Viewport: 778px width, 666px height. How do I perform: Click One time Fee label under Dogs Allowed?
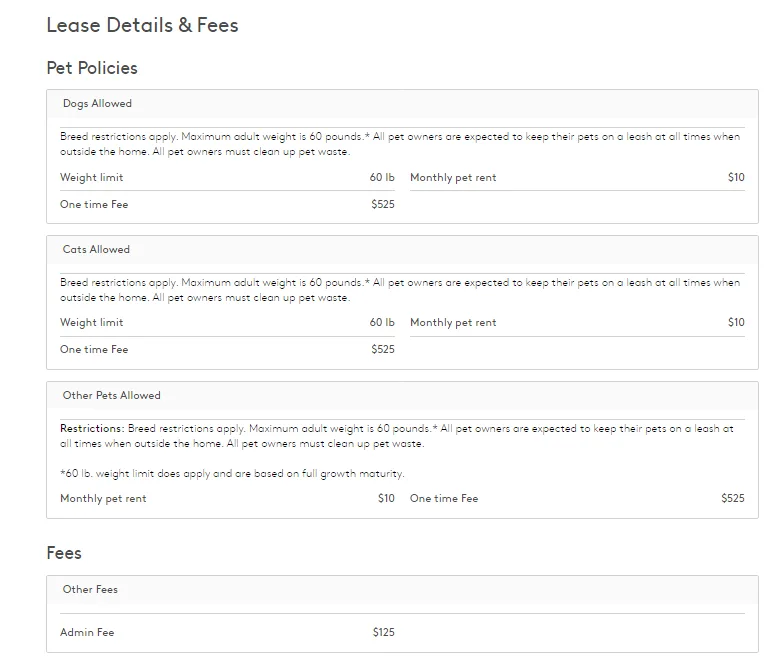pos(94,205)
